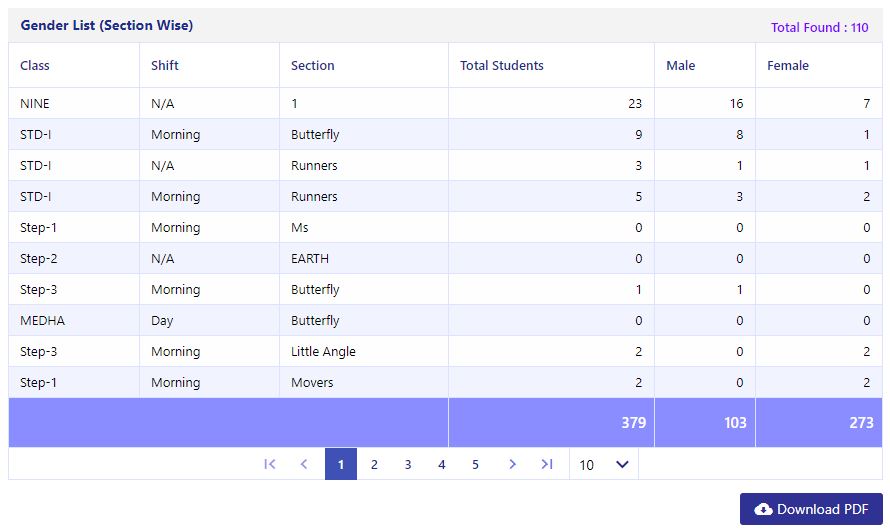Select current page 1 button
This screenshot has width=890, height=530.
pyautogui.click(x=341, y=464)
